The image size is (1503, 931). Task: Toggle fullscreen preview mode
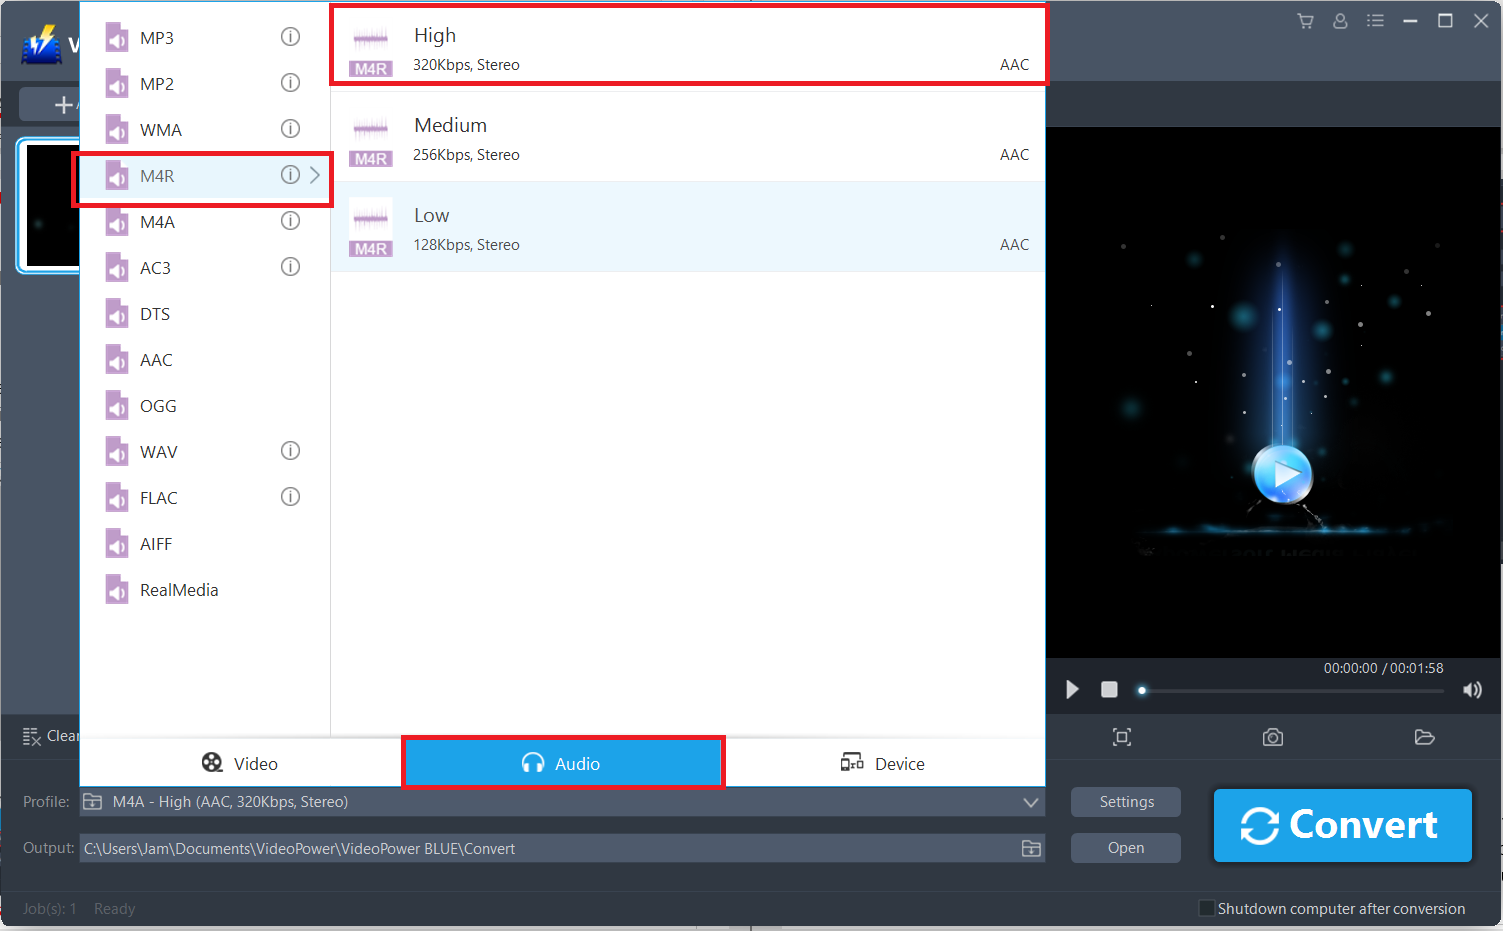point(1121,737)
